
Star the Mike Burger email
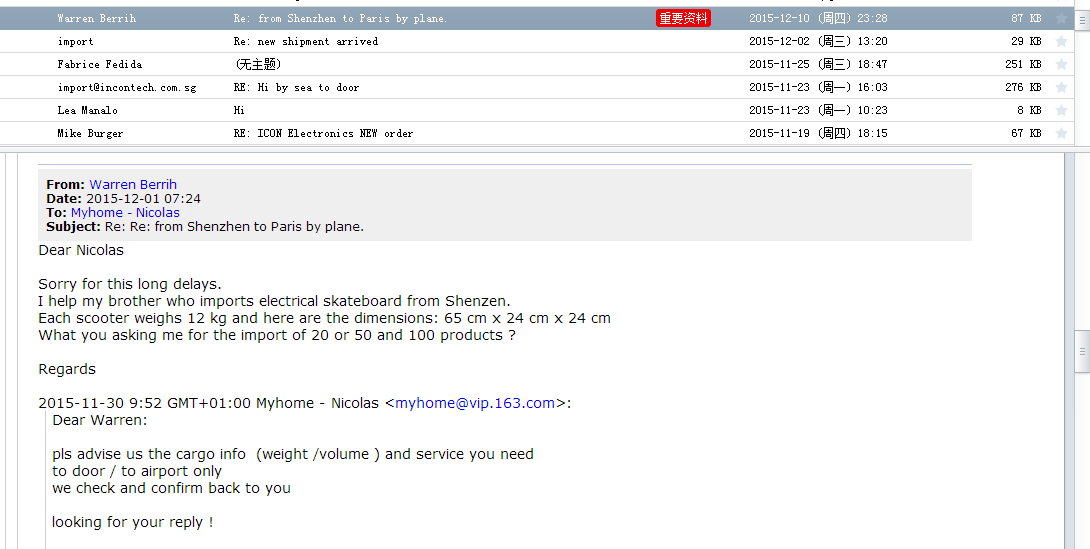[1061, 133]
